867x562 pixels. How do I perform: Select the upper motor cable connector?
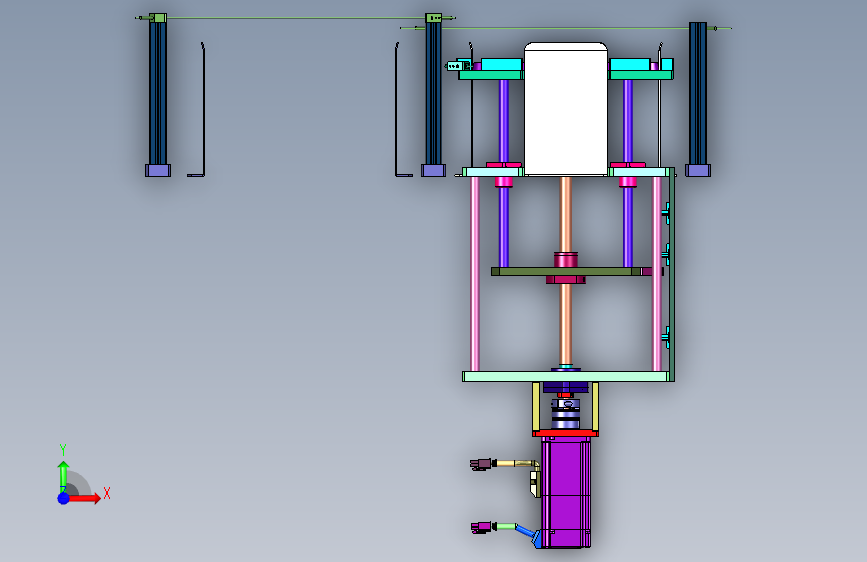pos(481,464)
